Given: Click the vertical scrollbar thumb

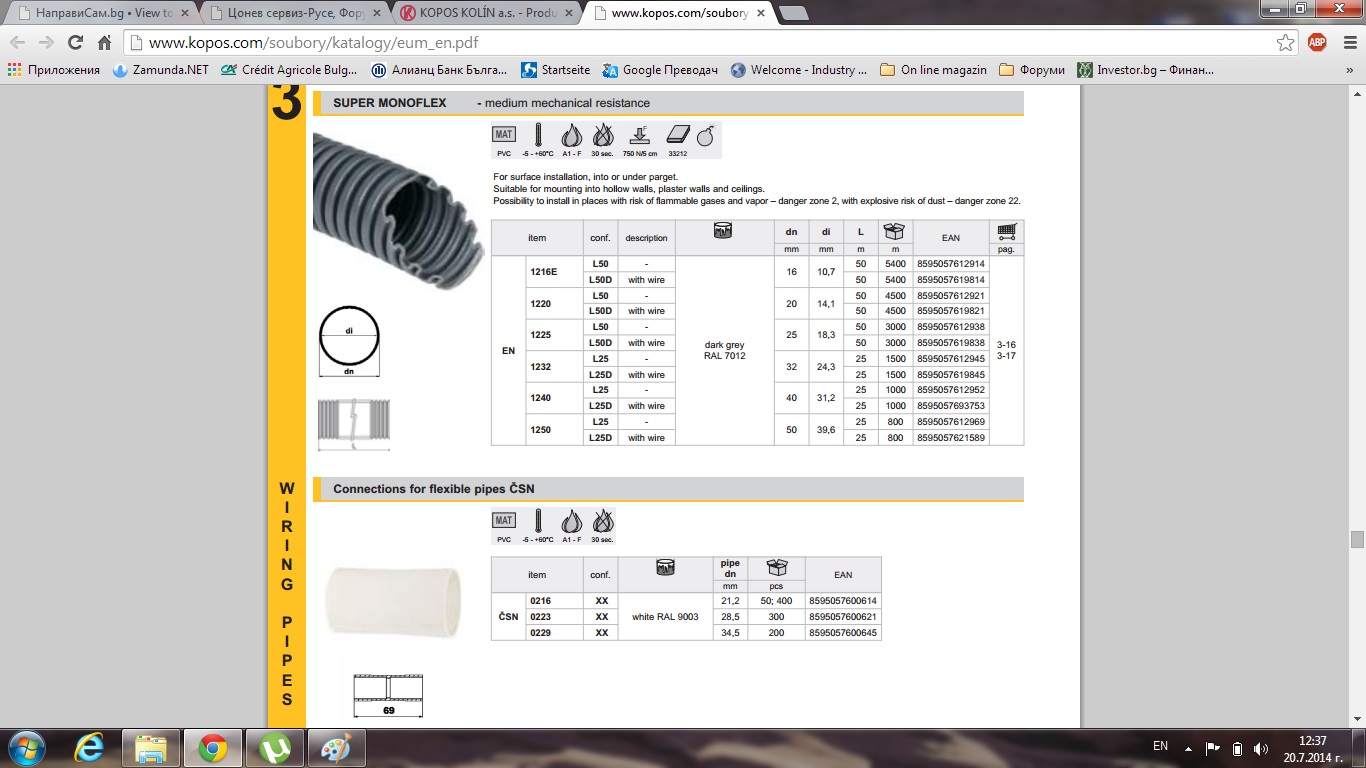Looking at the screenshot, I should (1357, 539).
